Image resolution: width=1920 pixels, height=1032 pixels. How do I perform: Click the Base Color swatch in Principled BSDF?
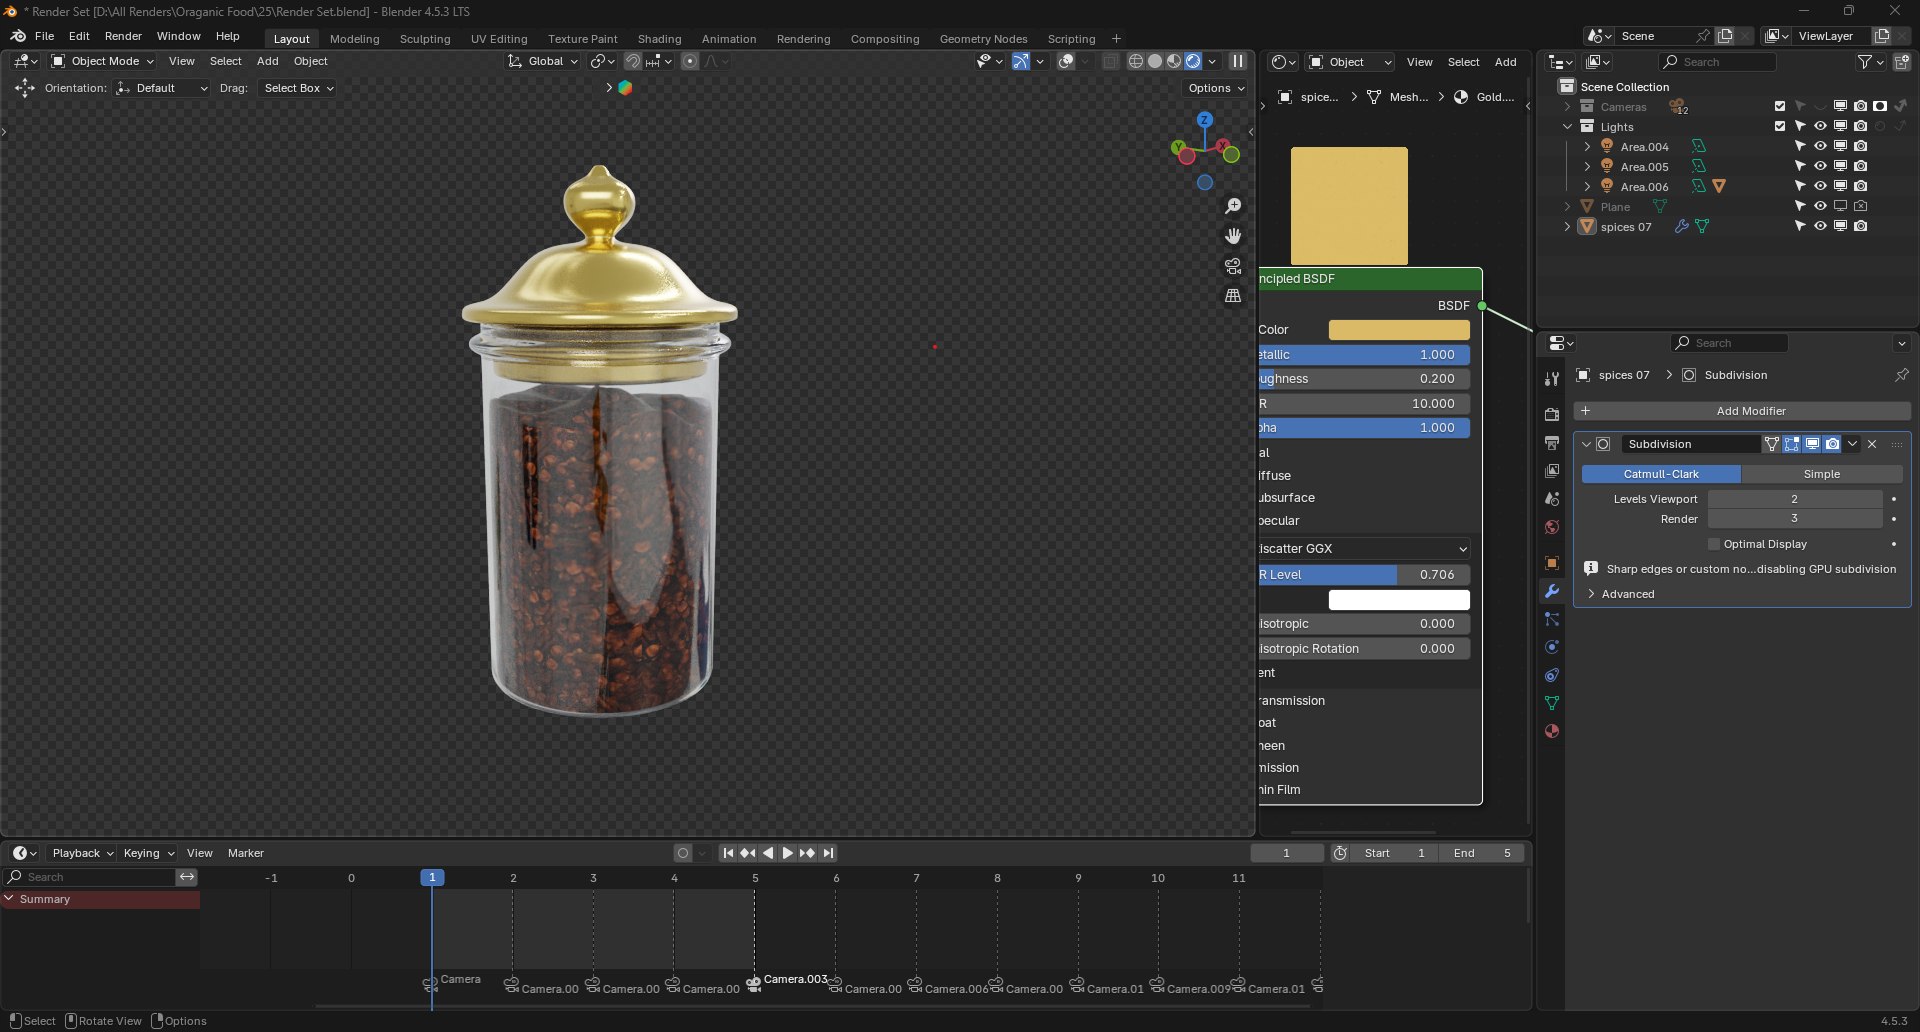(x=1399, y=330)
